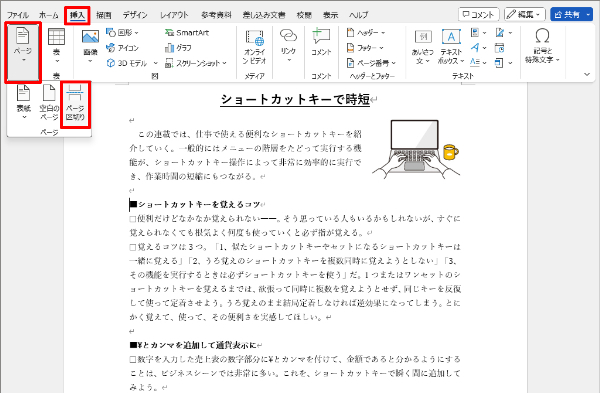The height and width of the screenshot is (393, 600).
Task: Insert a グラフ chart
Action: [x=178, y=48]
